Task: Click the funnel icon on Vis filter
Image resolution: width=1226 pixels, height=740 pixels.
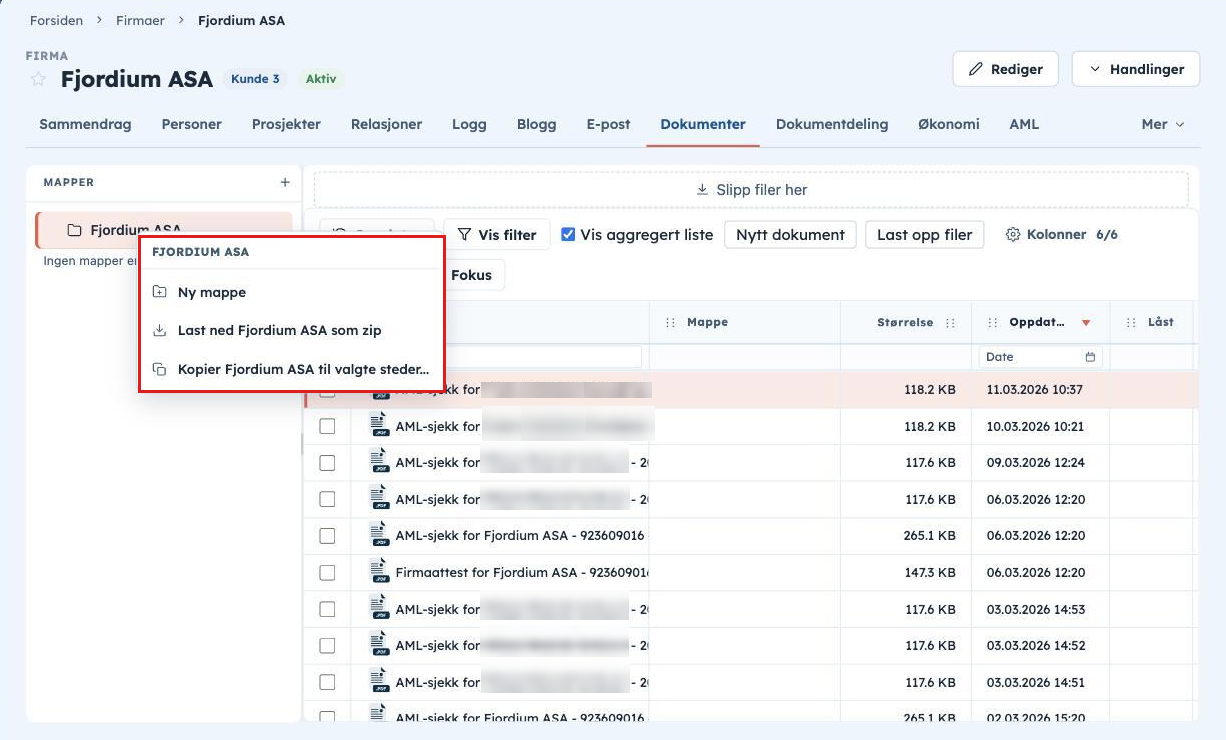Action: (464, 235)
